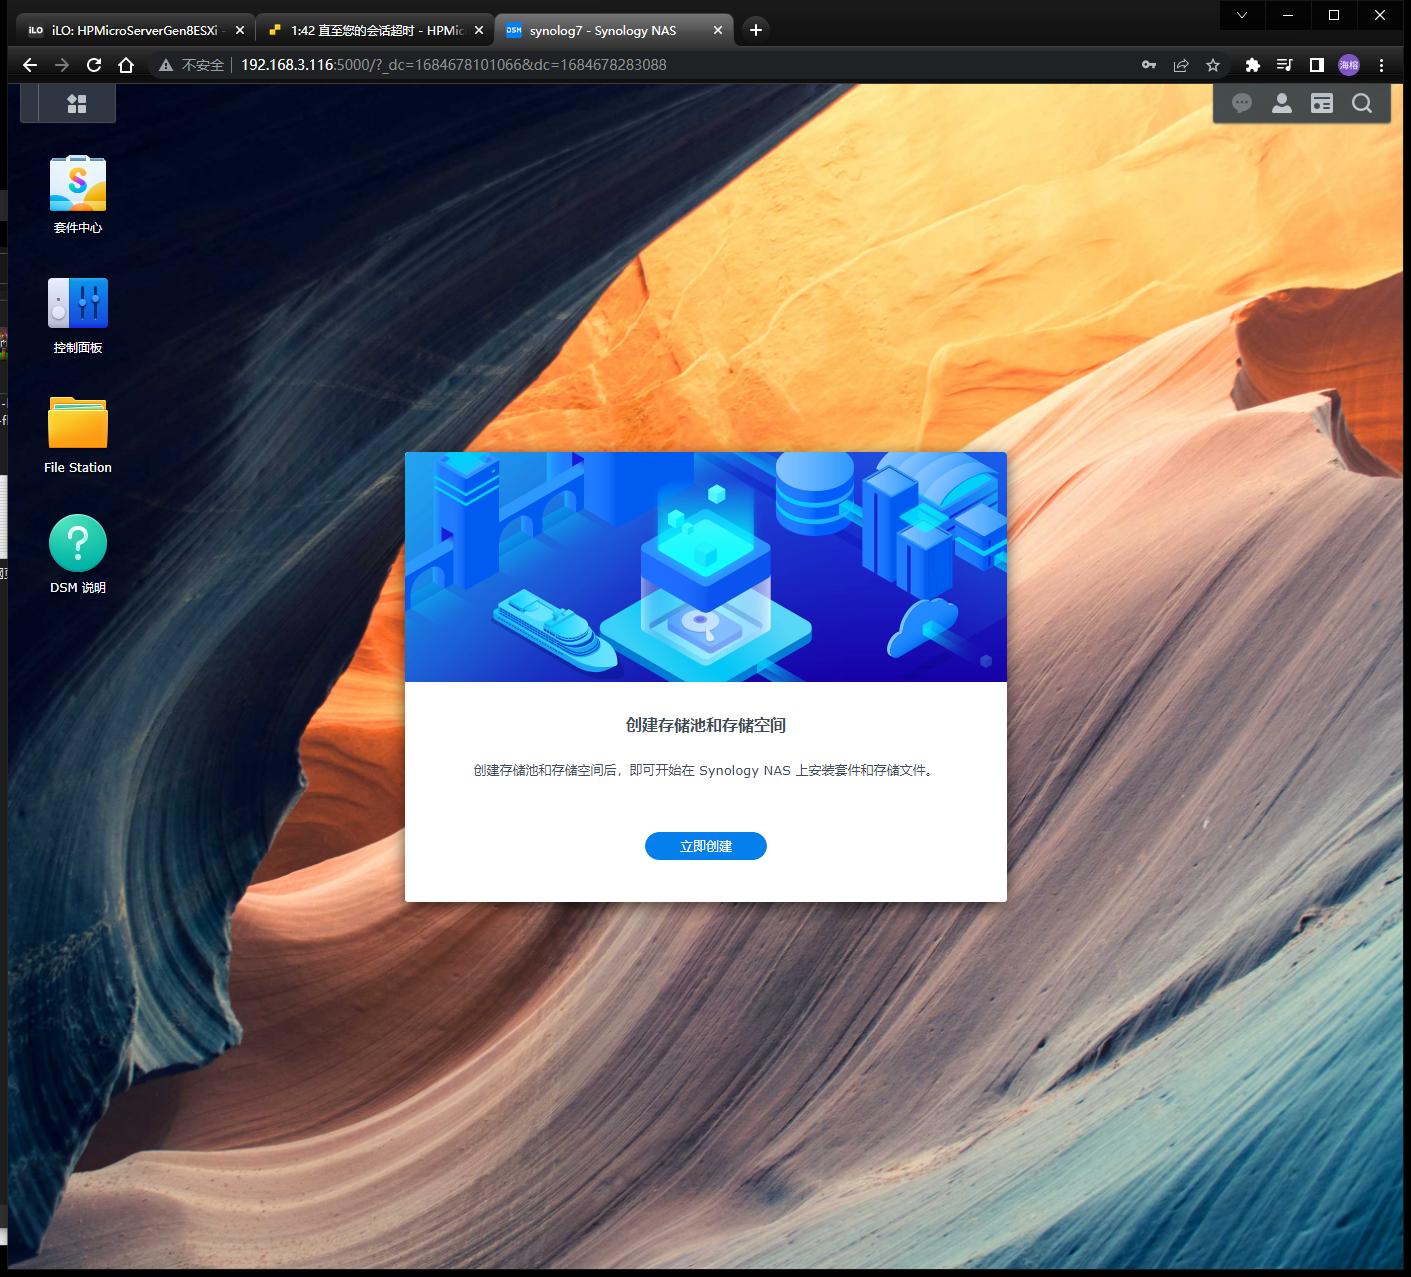The width and height of the screenshot is (1411, 1277).
Task: Open Control Panel (控制面板) desktop icon
Action: click(x=78, y=315)
